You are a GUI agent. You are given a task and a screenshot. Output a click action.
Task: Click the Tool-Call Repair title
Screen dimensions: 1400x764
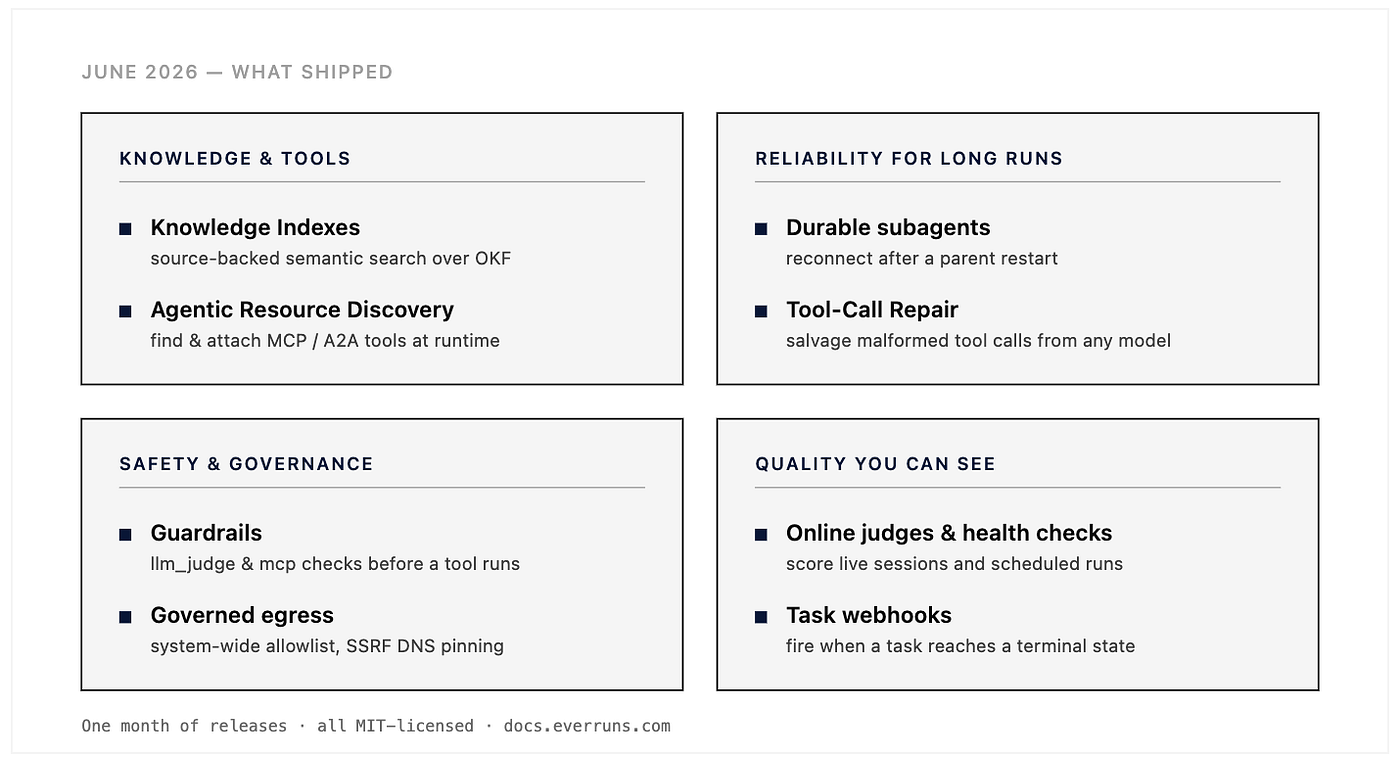tap(872, 310)
